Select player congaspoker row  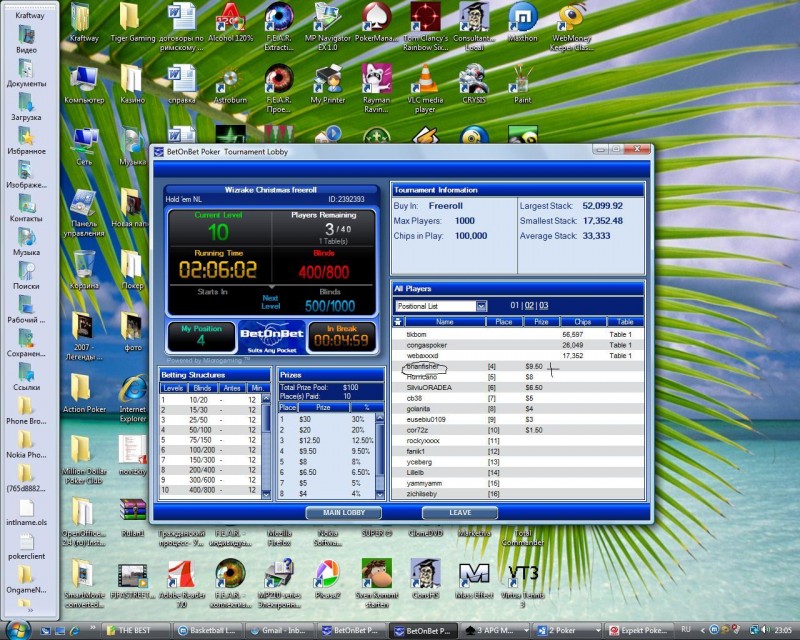pyautogui.click(x=518, y=345)
